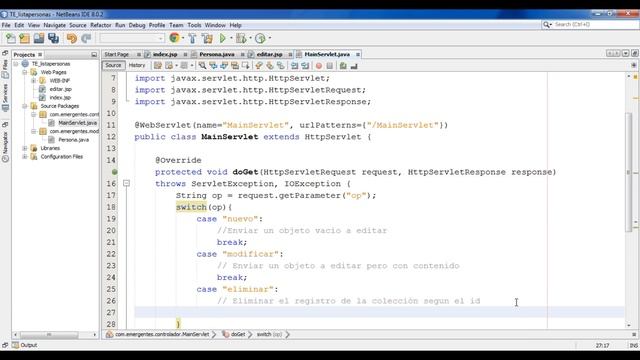This screenshot has width=640, height=360.
Task: Expand the WEB-INF folder
Action: point(33,81)
